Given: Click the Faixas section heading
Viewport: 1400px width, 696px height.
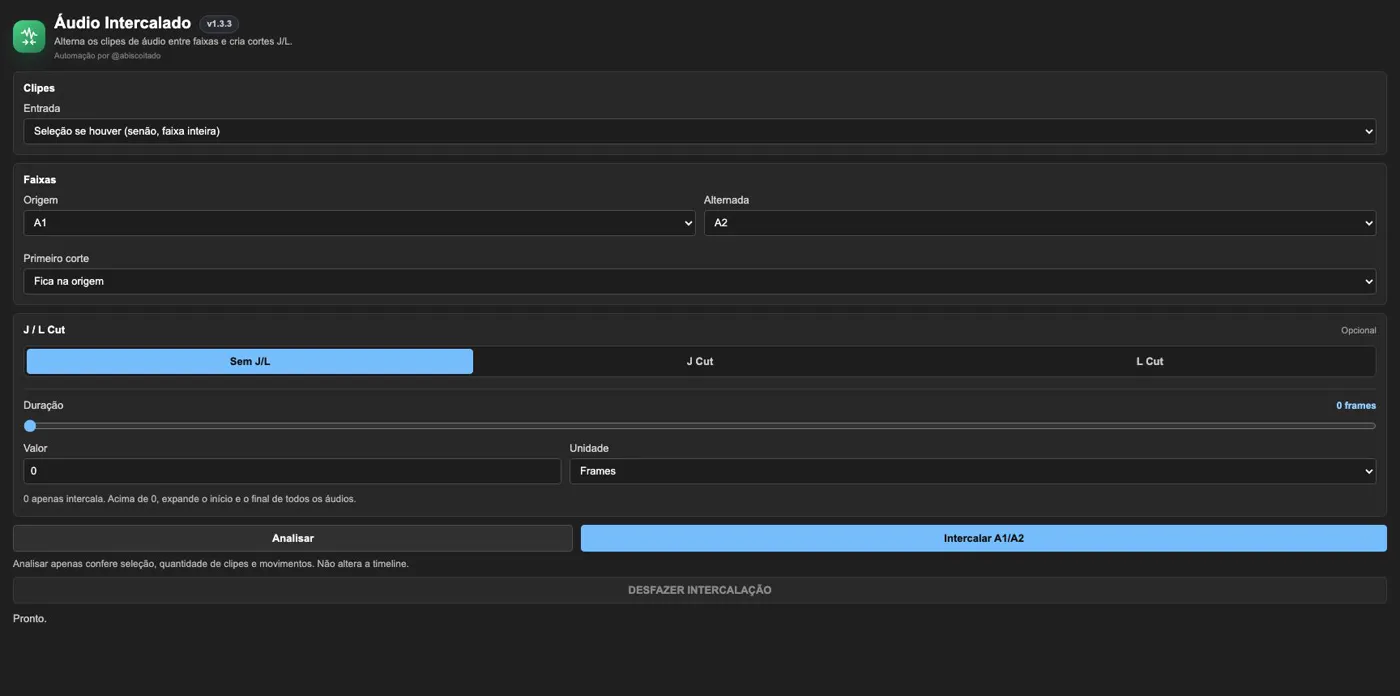Looking at the screenshot, I should coord(40,180).
